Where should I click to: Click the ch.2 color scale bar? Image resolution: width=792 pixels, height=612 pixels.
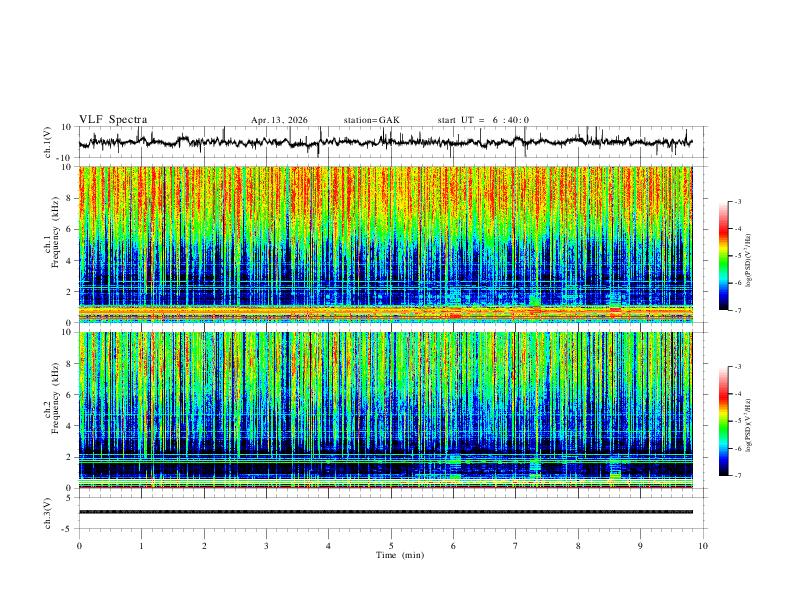coord(724,421)
